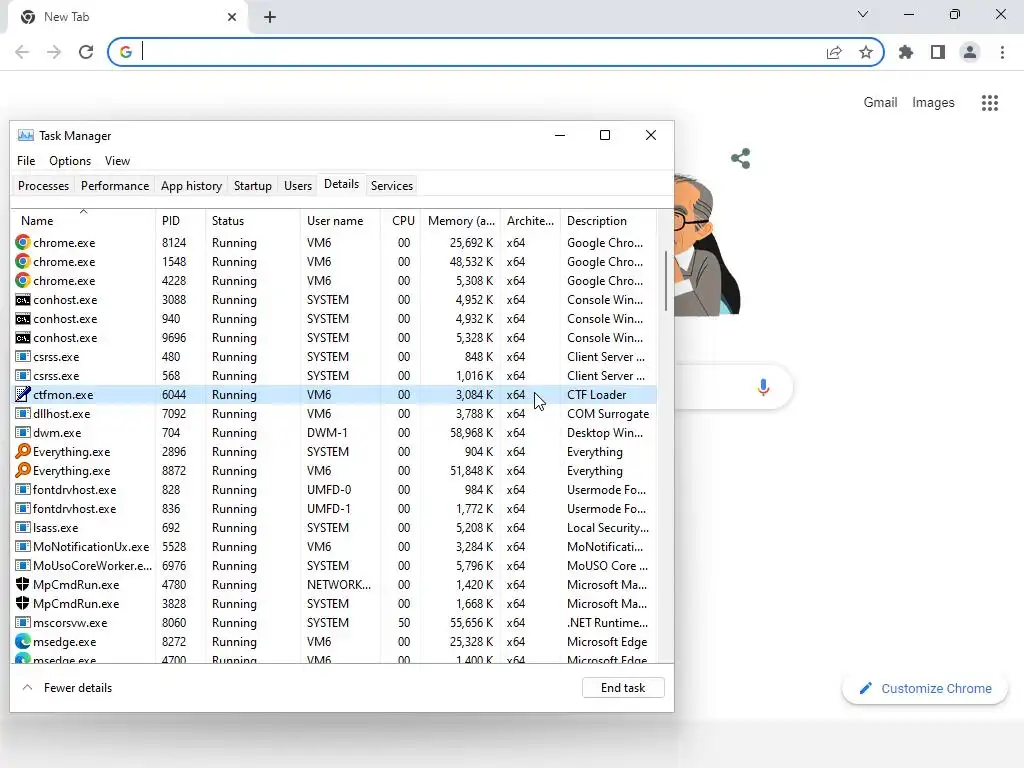Switch to the Processes tab
This screenshot has height=768, width=1024.
tap(43, 185)
